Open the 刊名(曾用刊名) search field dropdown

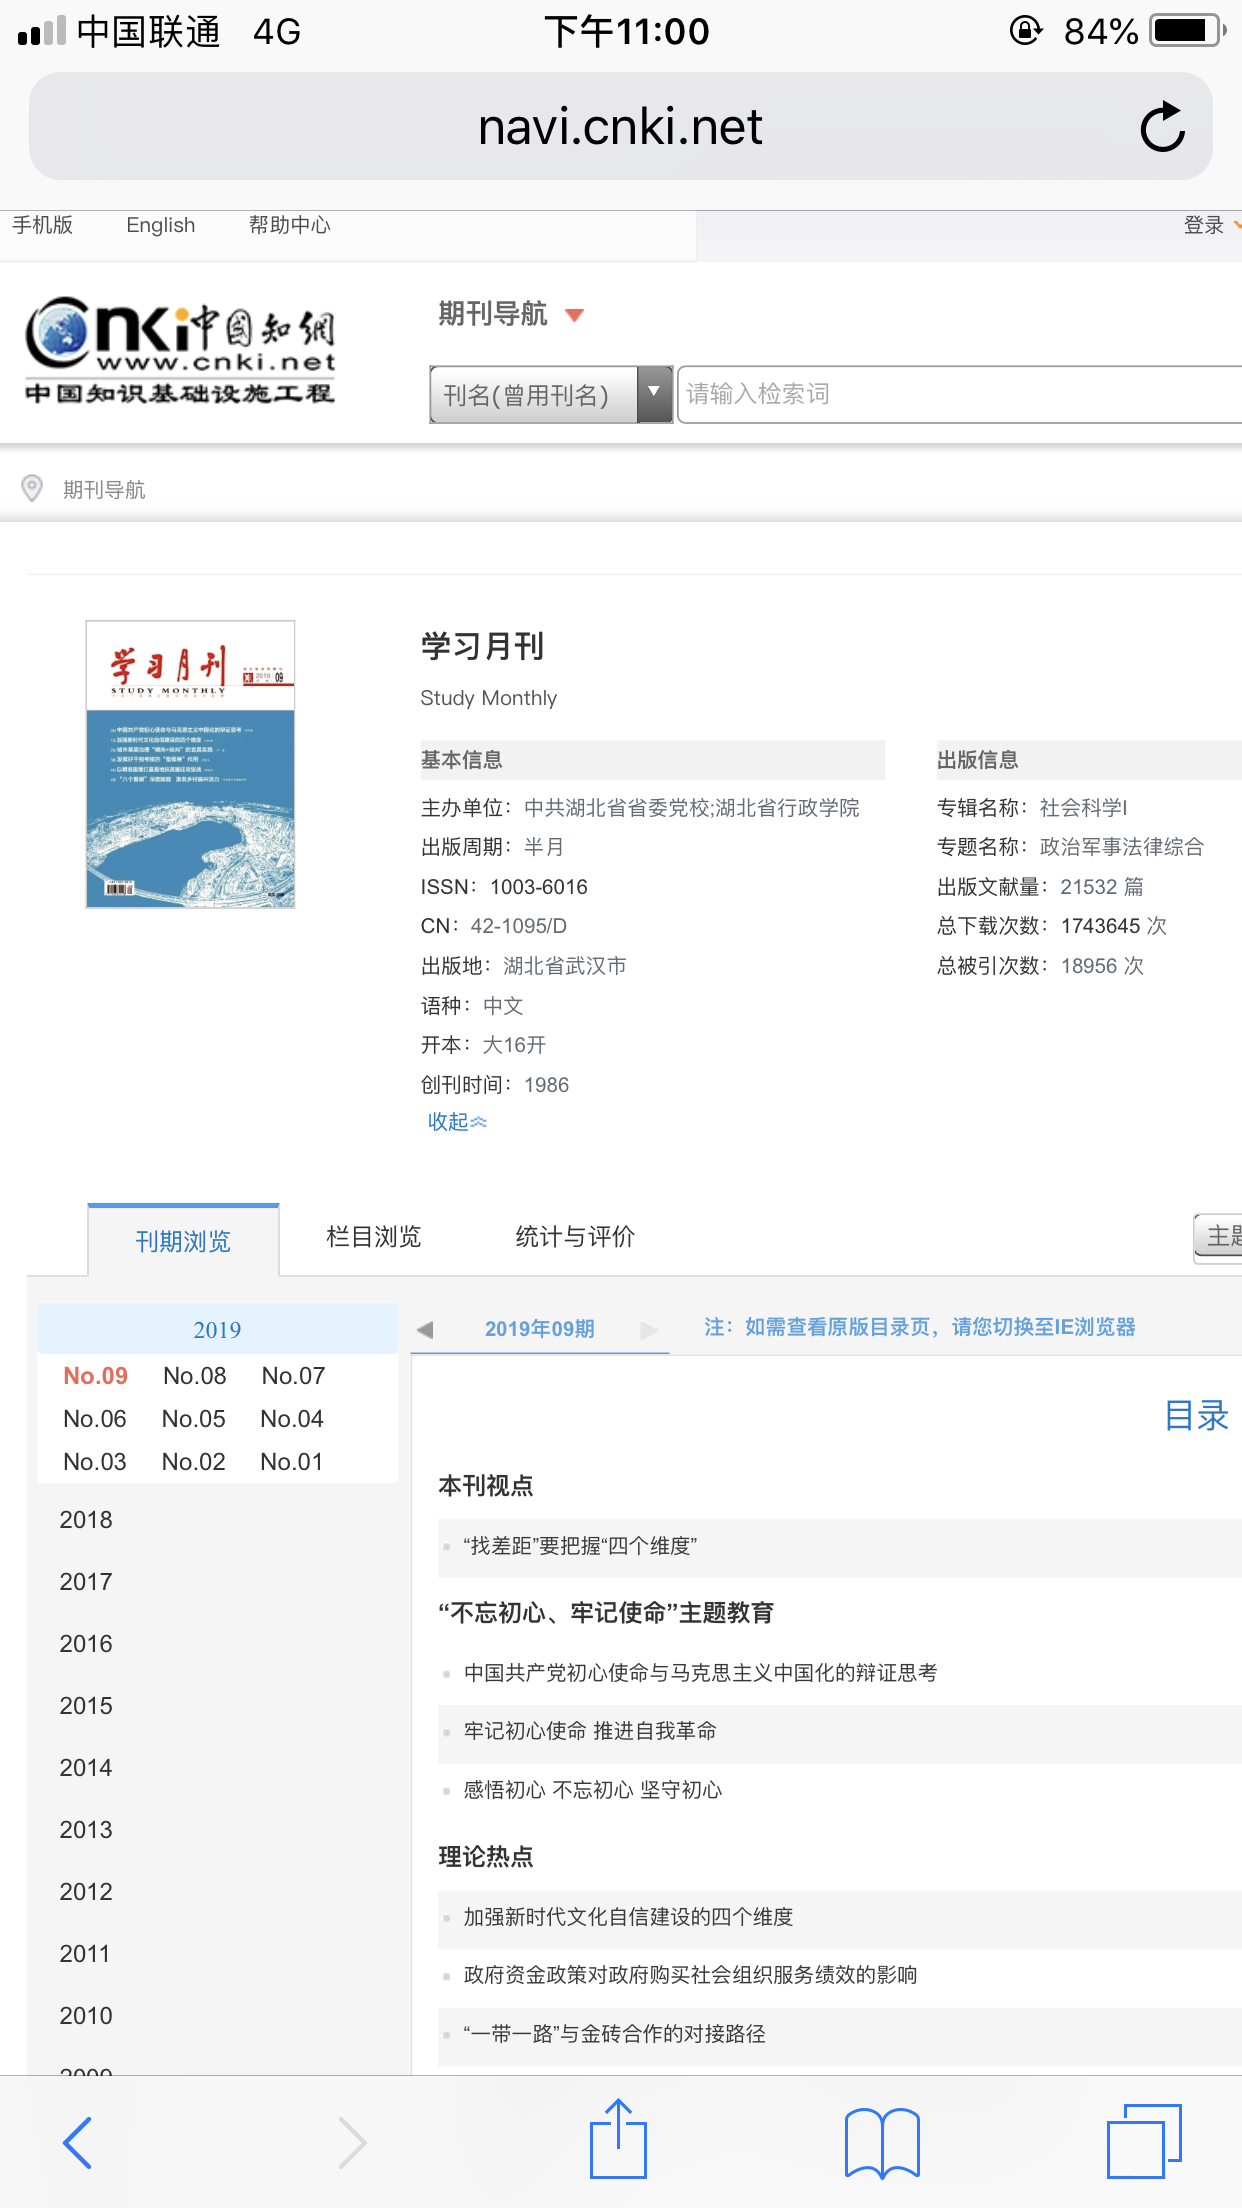pos(551,395)
